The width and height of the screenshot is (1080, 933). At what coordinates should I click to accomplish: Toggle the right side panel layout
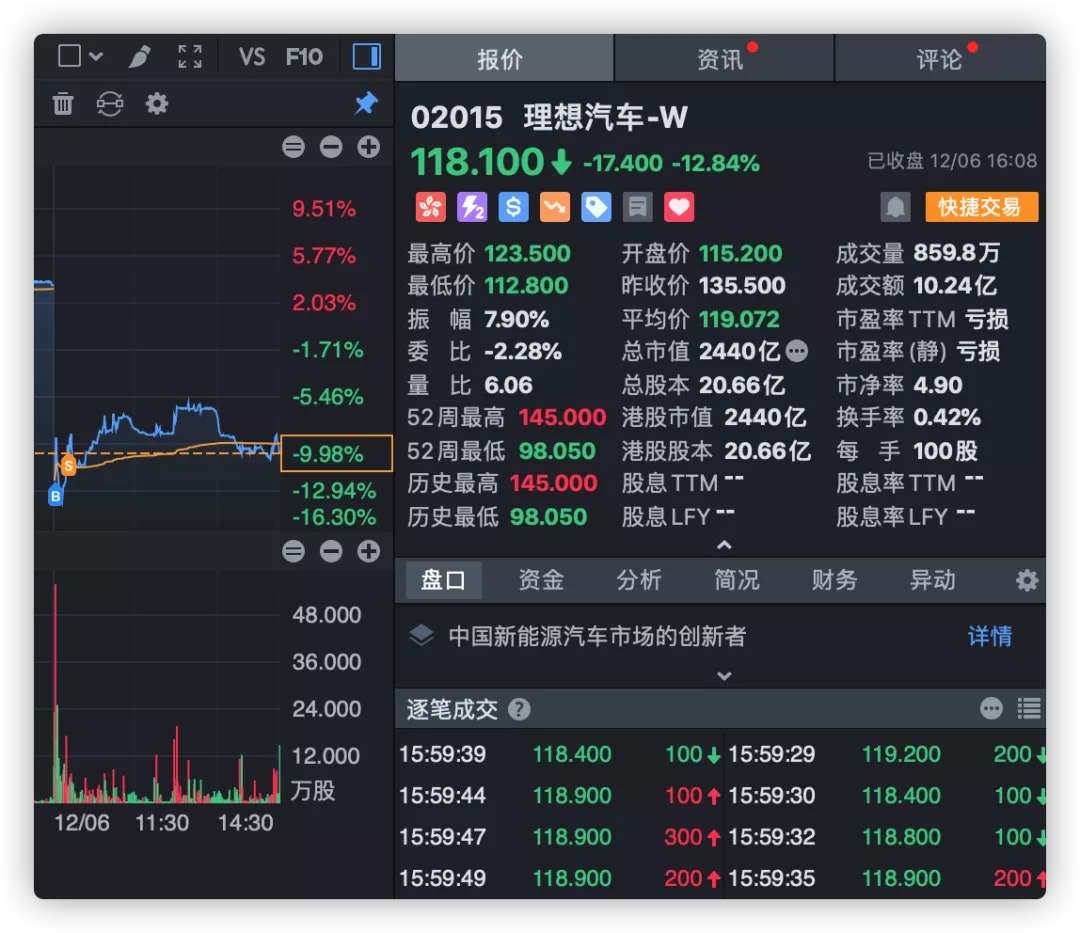366,56
